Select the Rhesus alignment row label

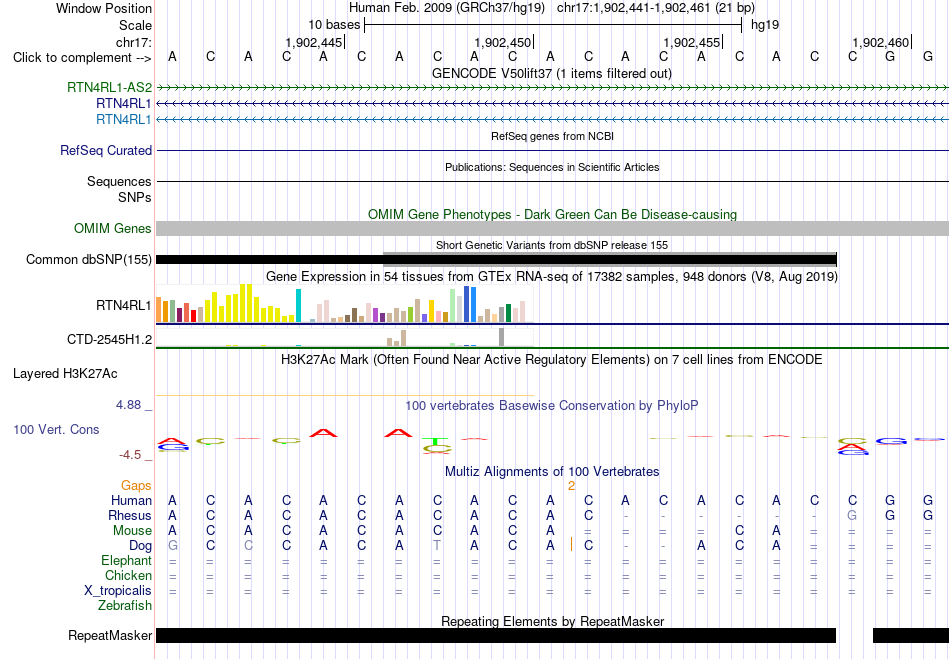pyautogui.click(x=130, y=515)
